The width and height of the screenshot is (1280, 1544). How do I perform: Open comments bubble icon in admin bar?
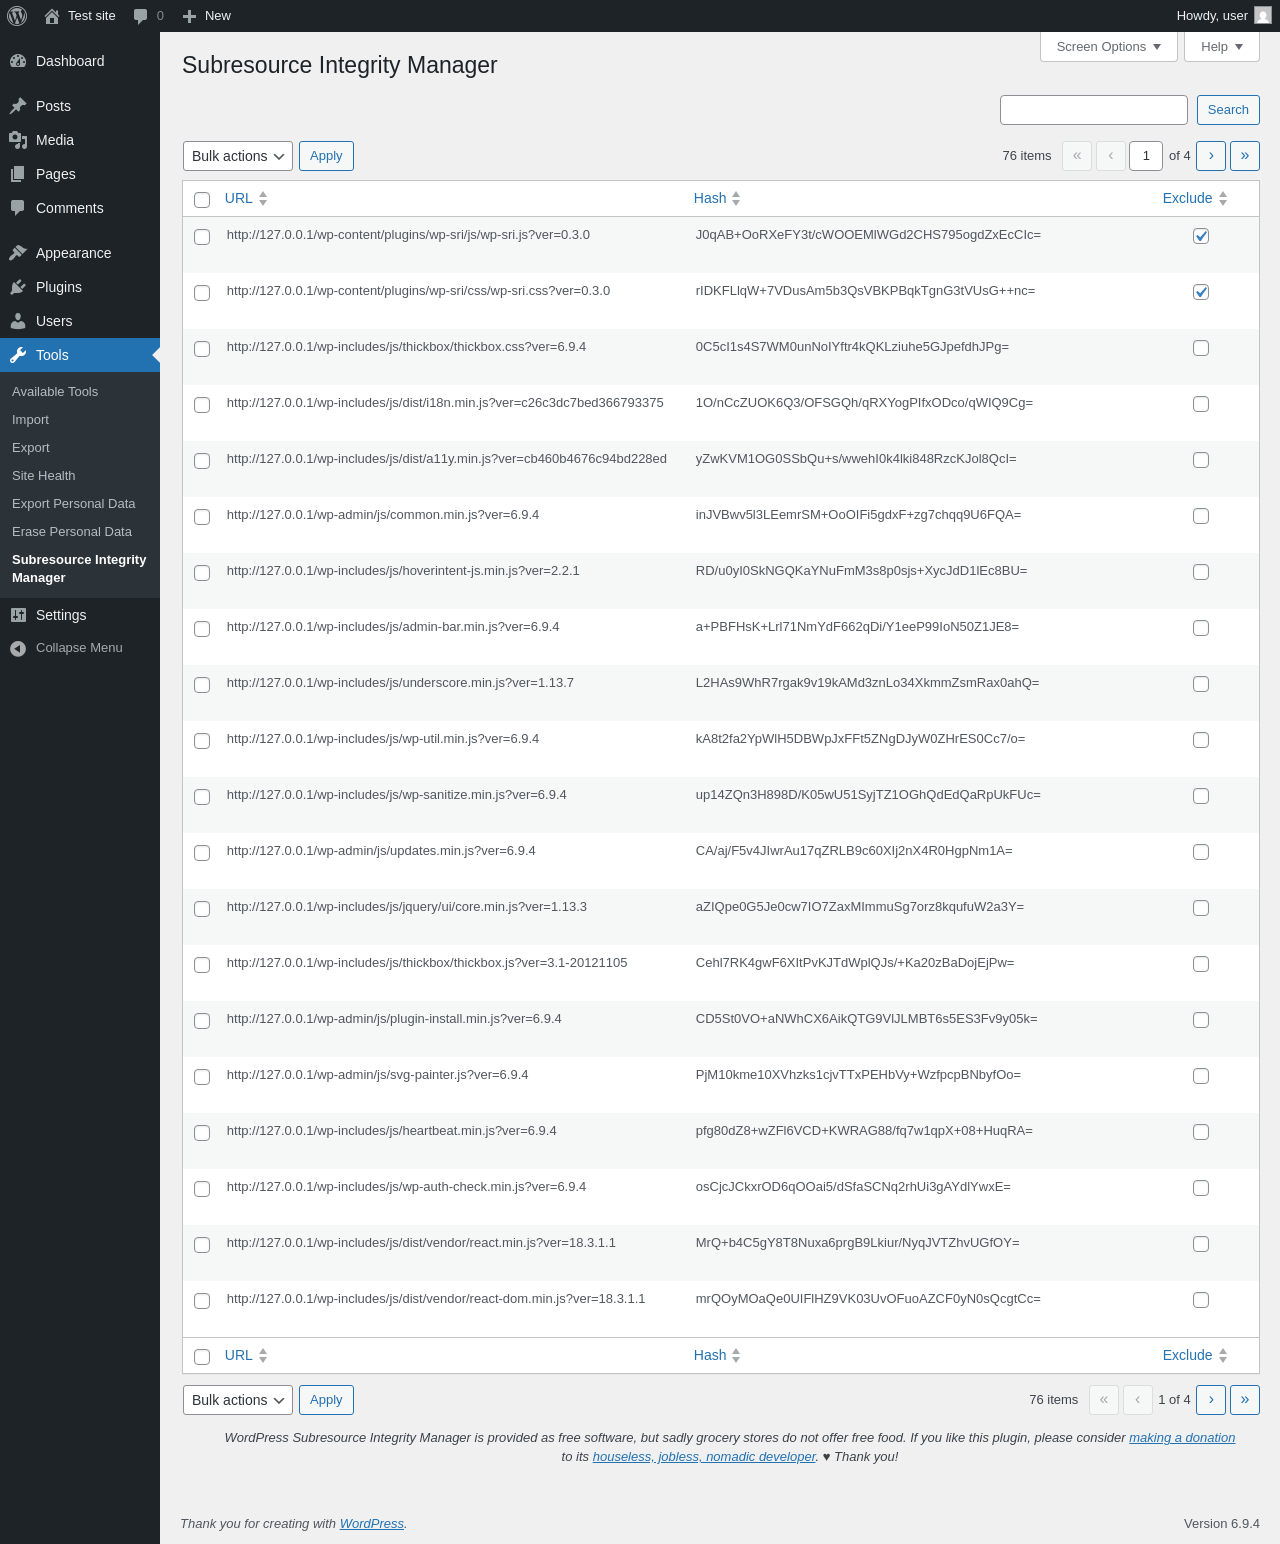coord(140,16)
